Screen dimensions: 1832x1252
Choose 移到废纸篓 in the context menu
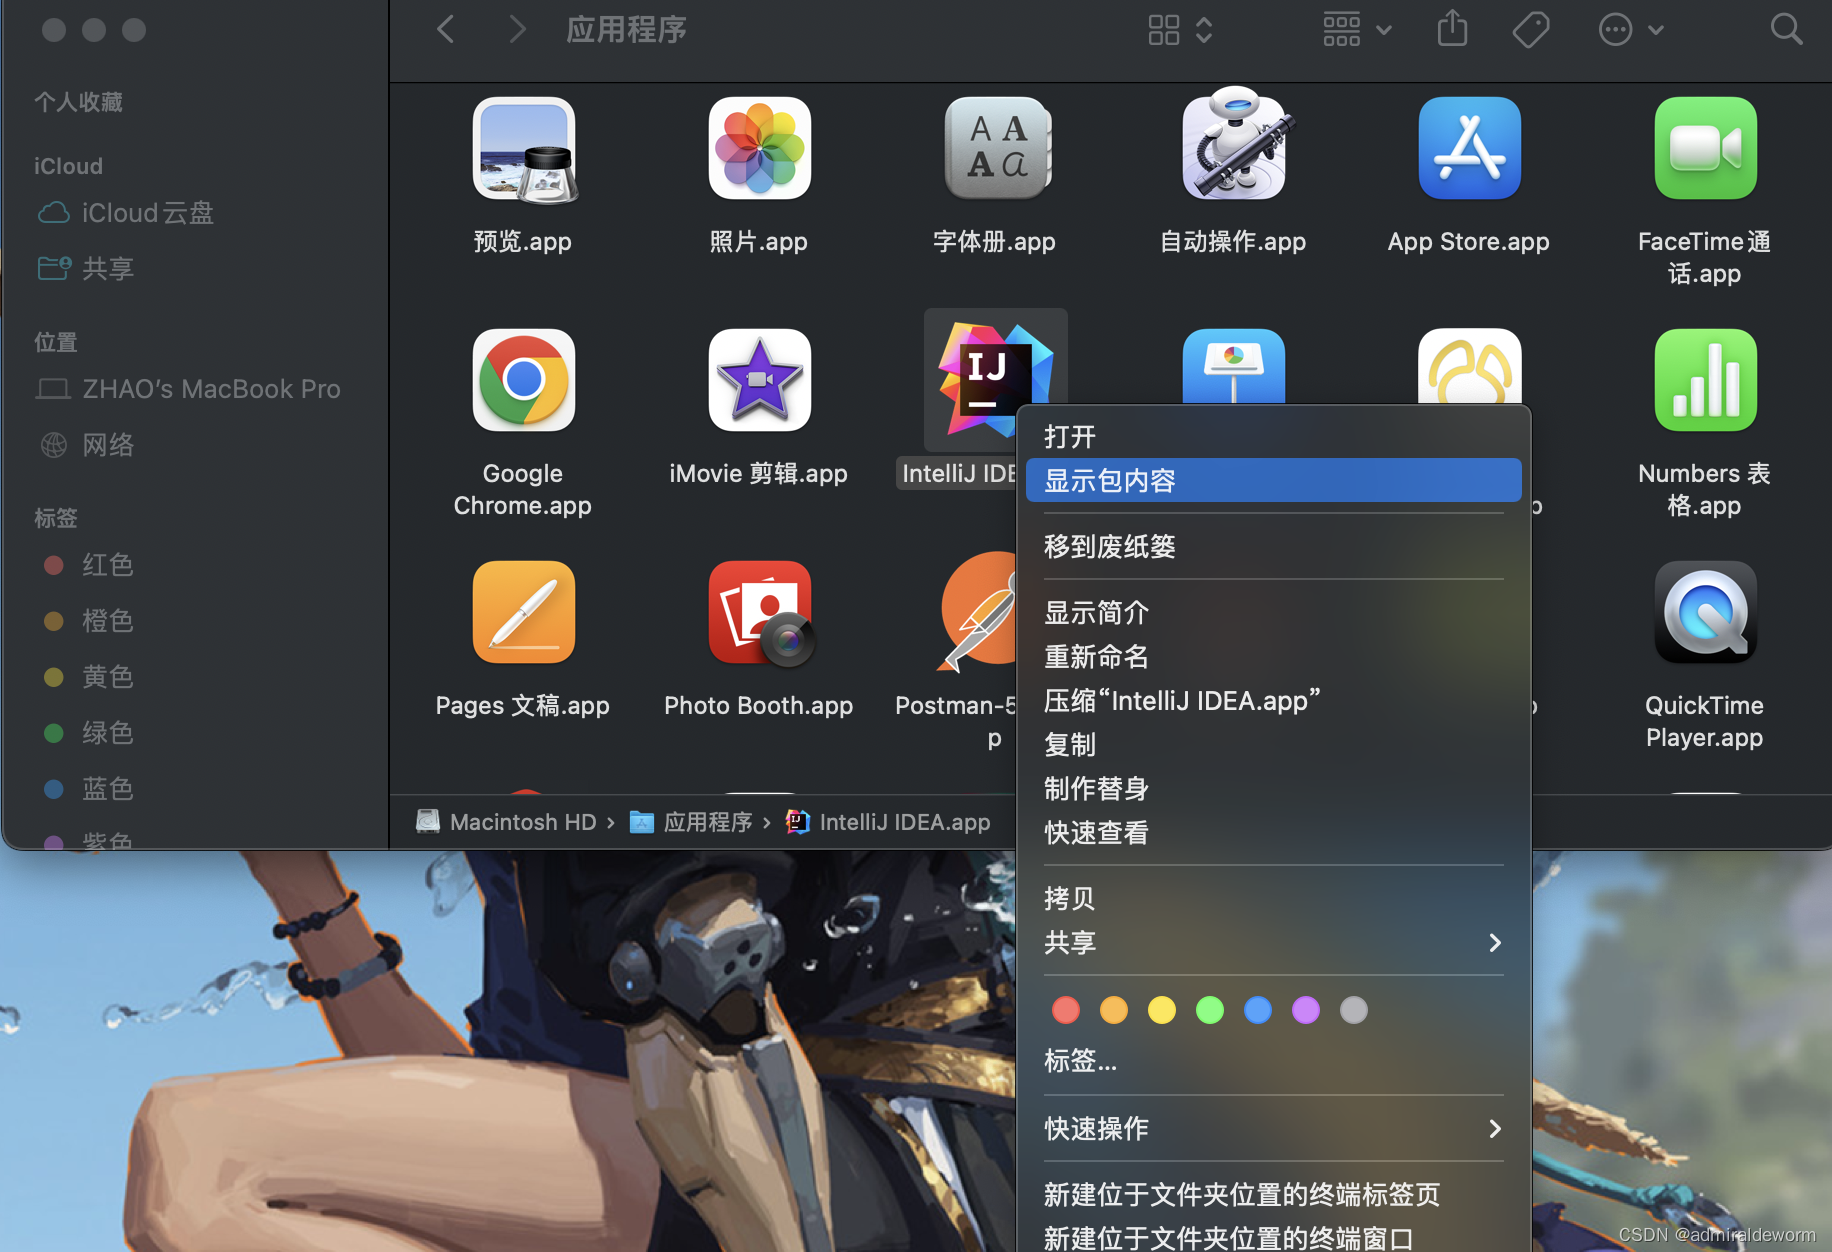(x=1273, y=546)
